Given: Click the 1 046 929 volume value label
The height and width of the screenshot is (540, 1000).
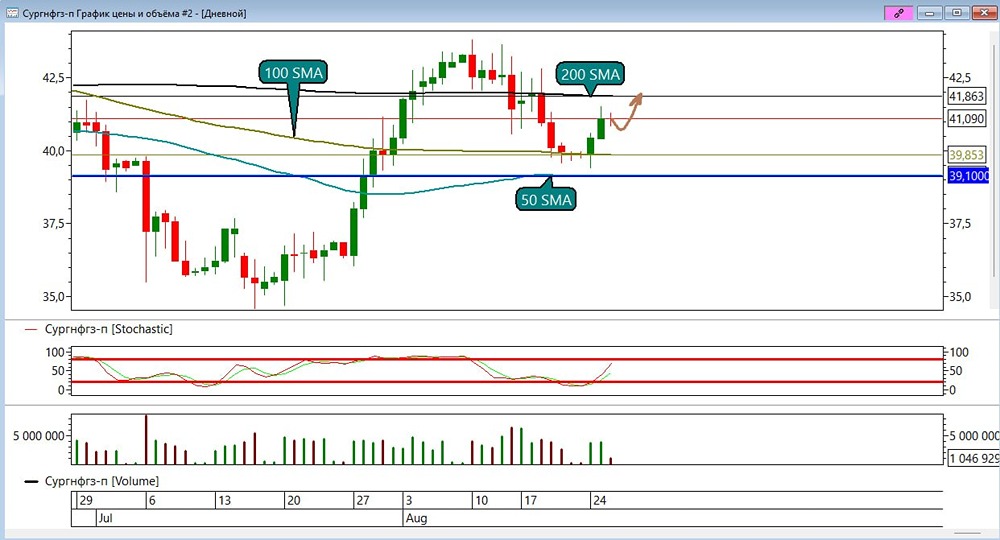Looking at the screenshot, I should tap(974, 458).
